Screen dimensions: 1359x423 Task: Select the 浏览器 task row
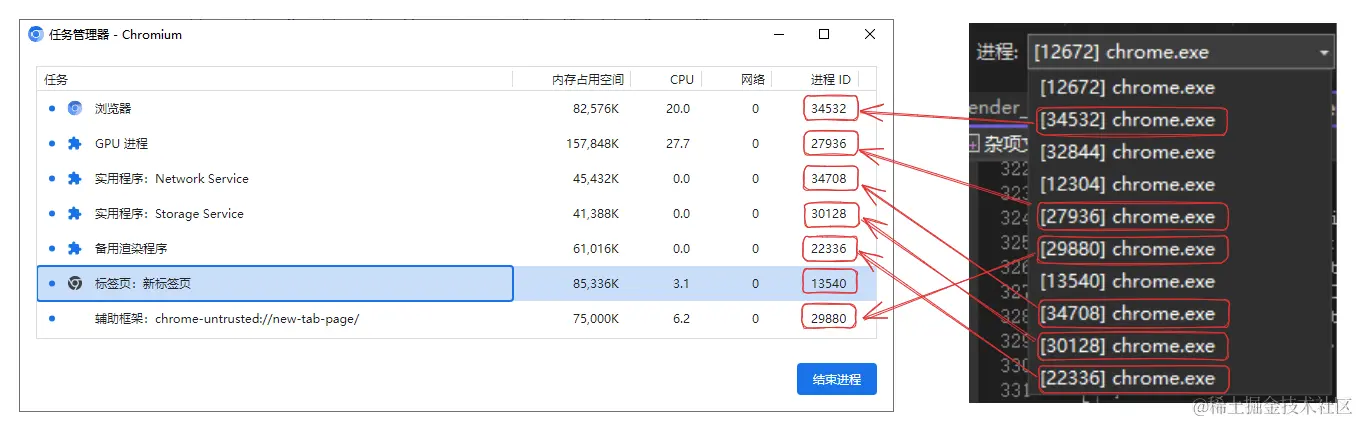pos(457,108)
